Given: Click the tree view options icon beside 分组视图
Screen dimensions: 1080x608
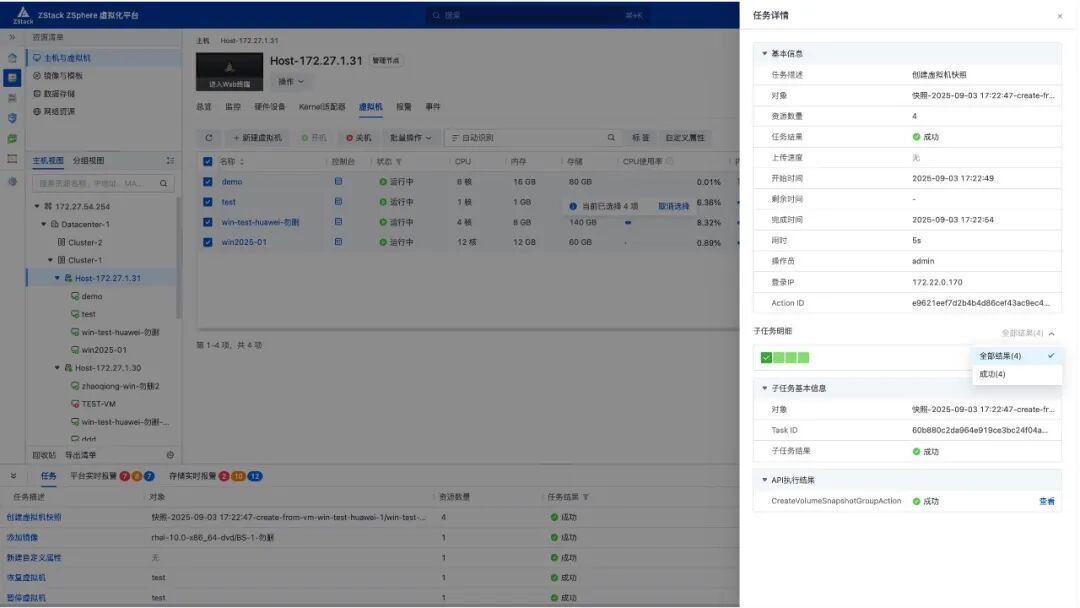Looking at the screenshot, I should 170,160.
